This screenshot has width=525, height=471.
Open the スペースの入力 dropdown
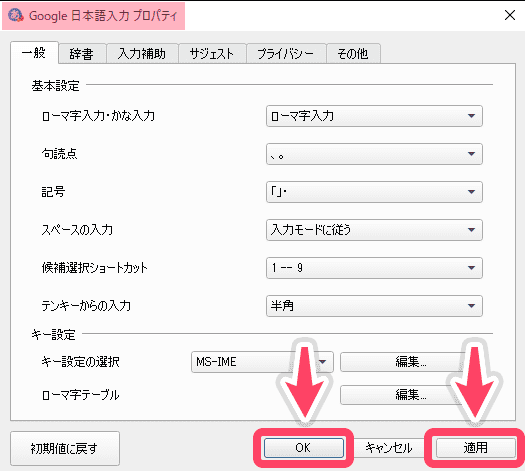374,230
